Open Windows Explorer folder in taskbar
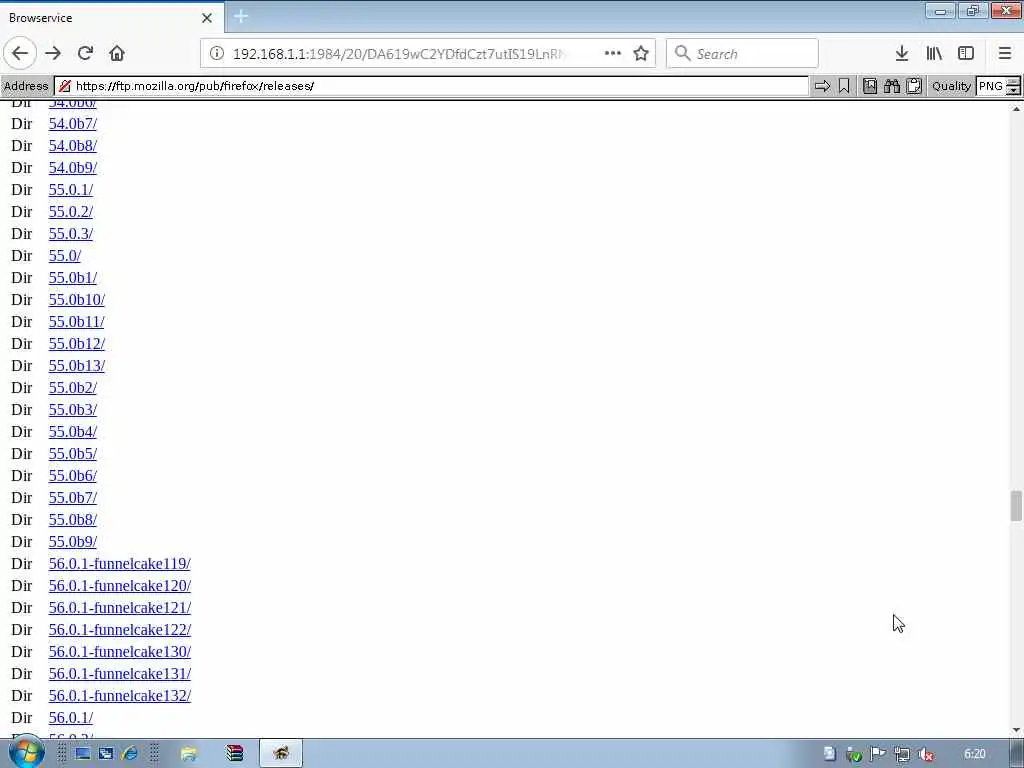 tap(189, 754)
